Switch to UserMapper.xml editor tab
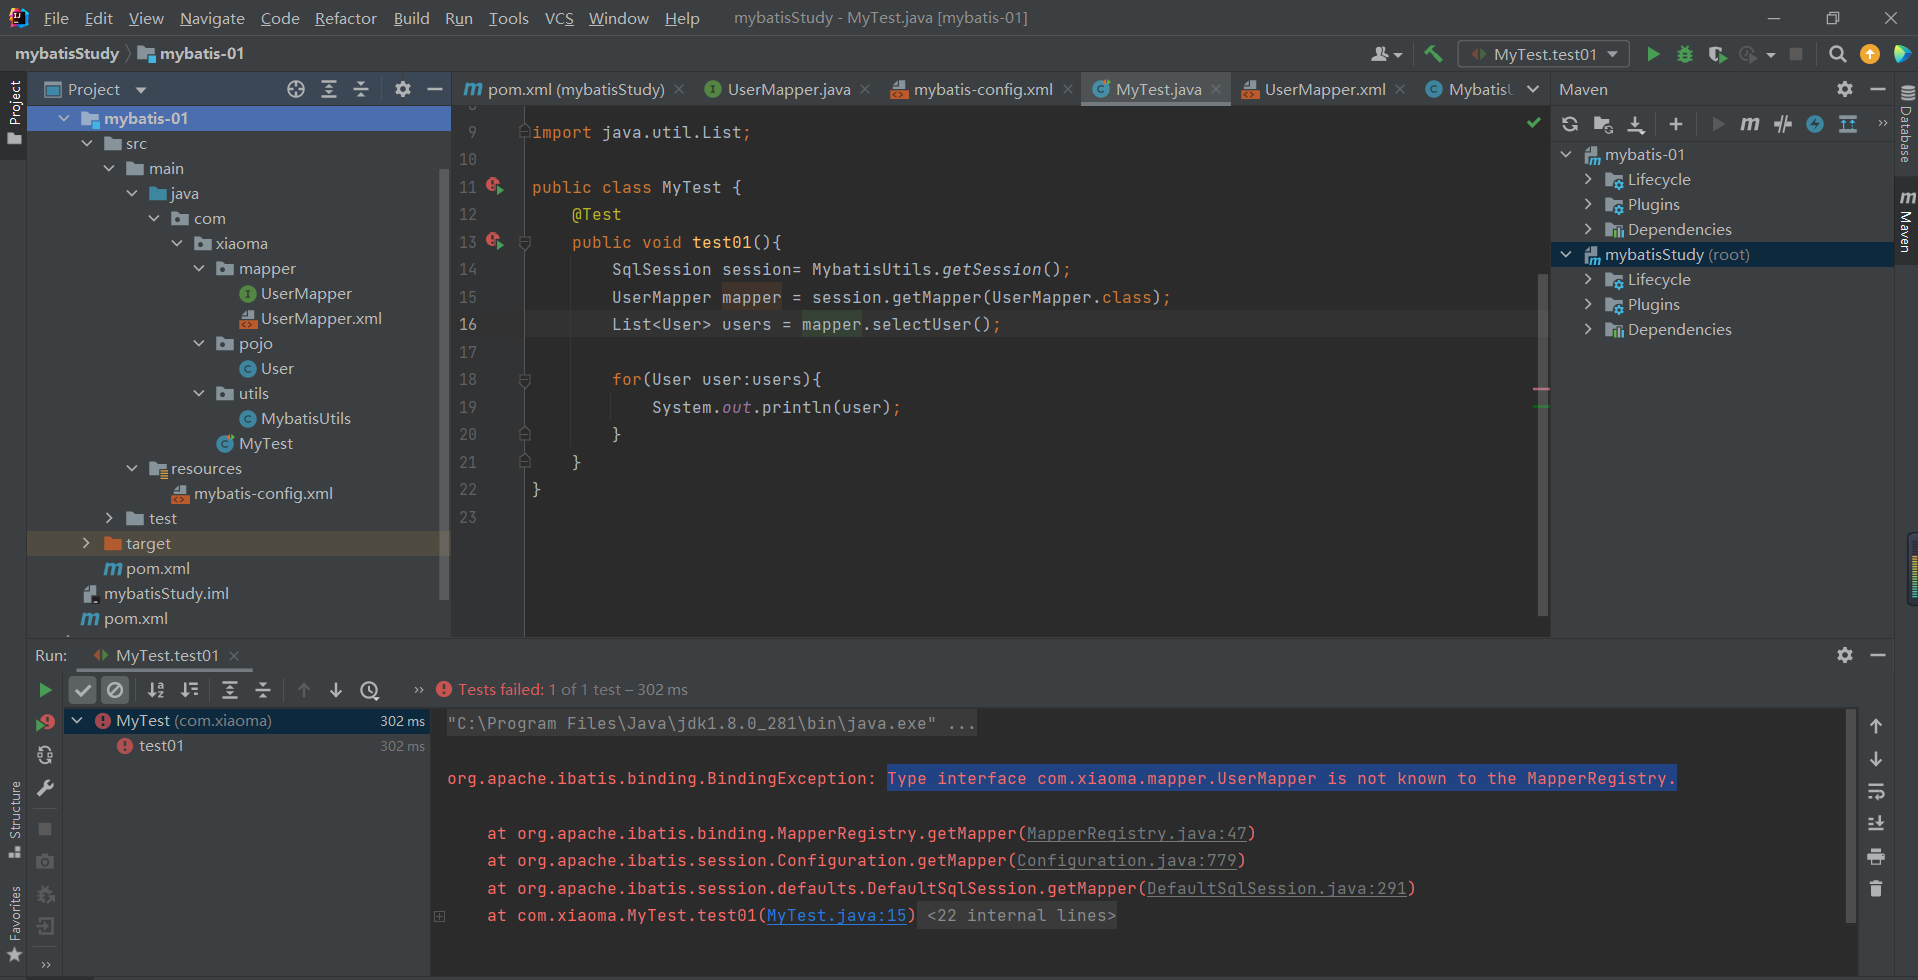1918x980 pixels. click(x=1324, y=89)
